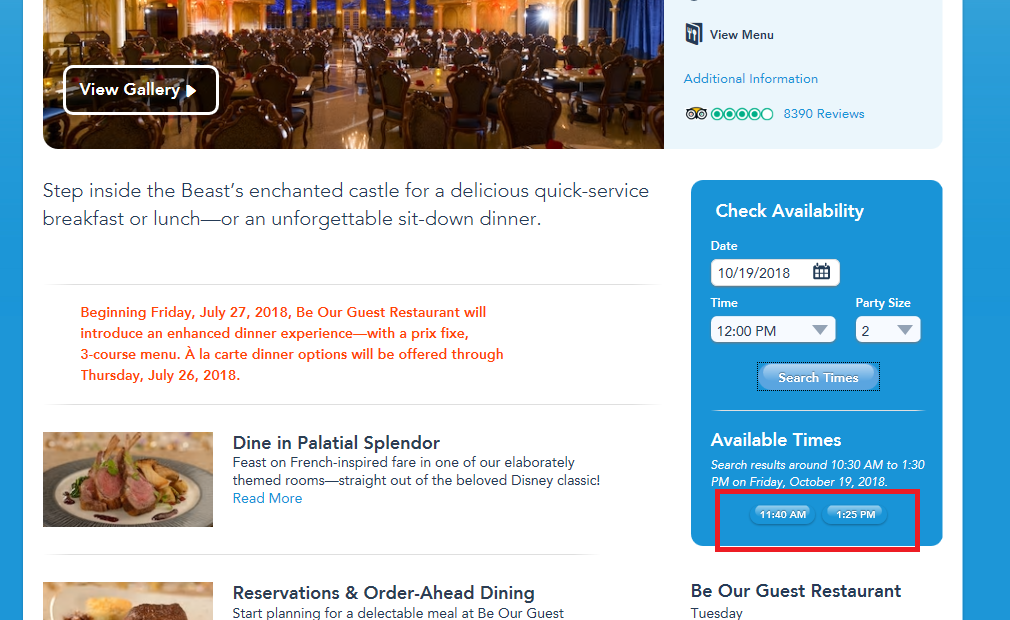Open the Read More link under Palatial Splendor
1010x620 pixels.
click(267, 498)
